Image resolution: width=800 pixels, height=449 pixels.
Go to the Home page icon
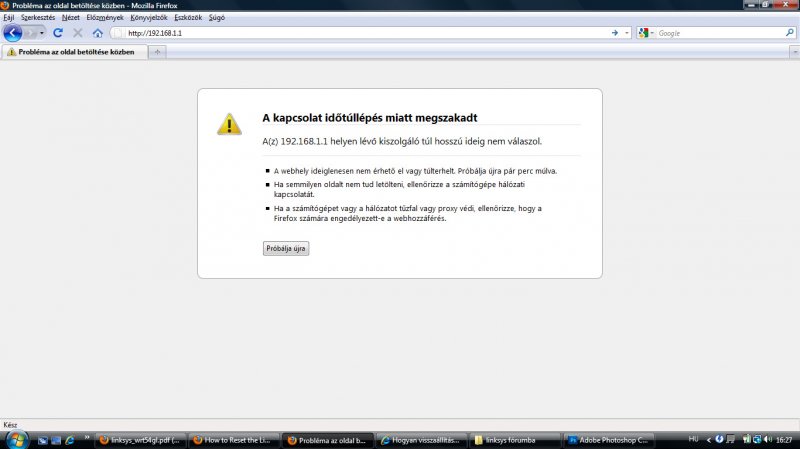(x=97, y=33)
